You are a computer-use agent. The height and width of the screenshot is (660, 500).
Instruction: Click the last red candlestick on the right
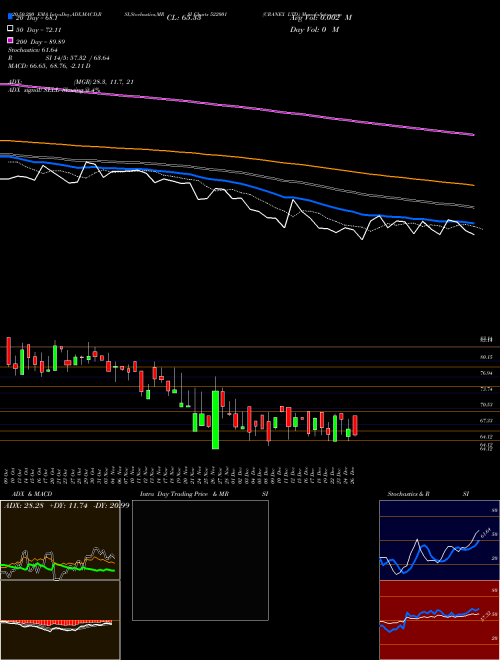355,426
